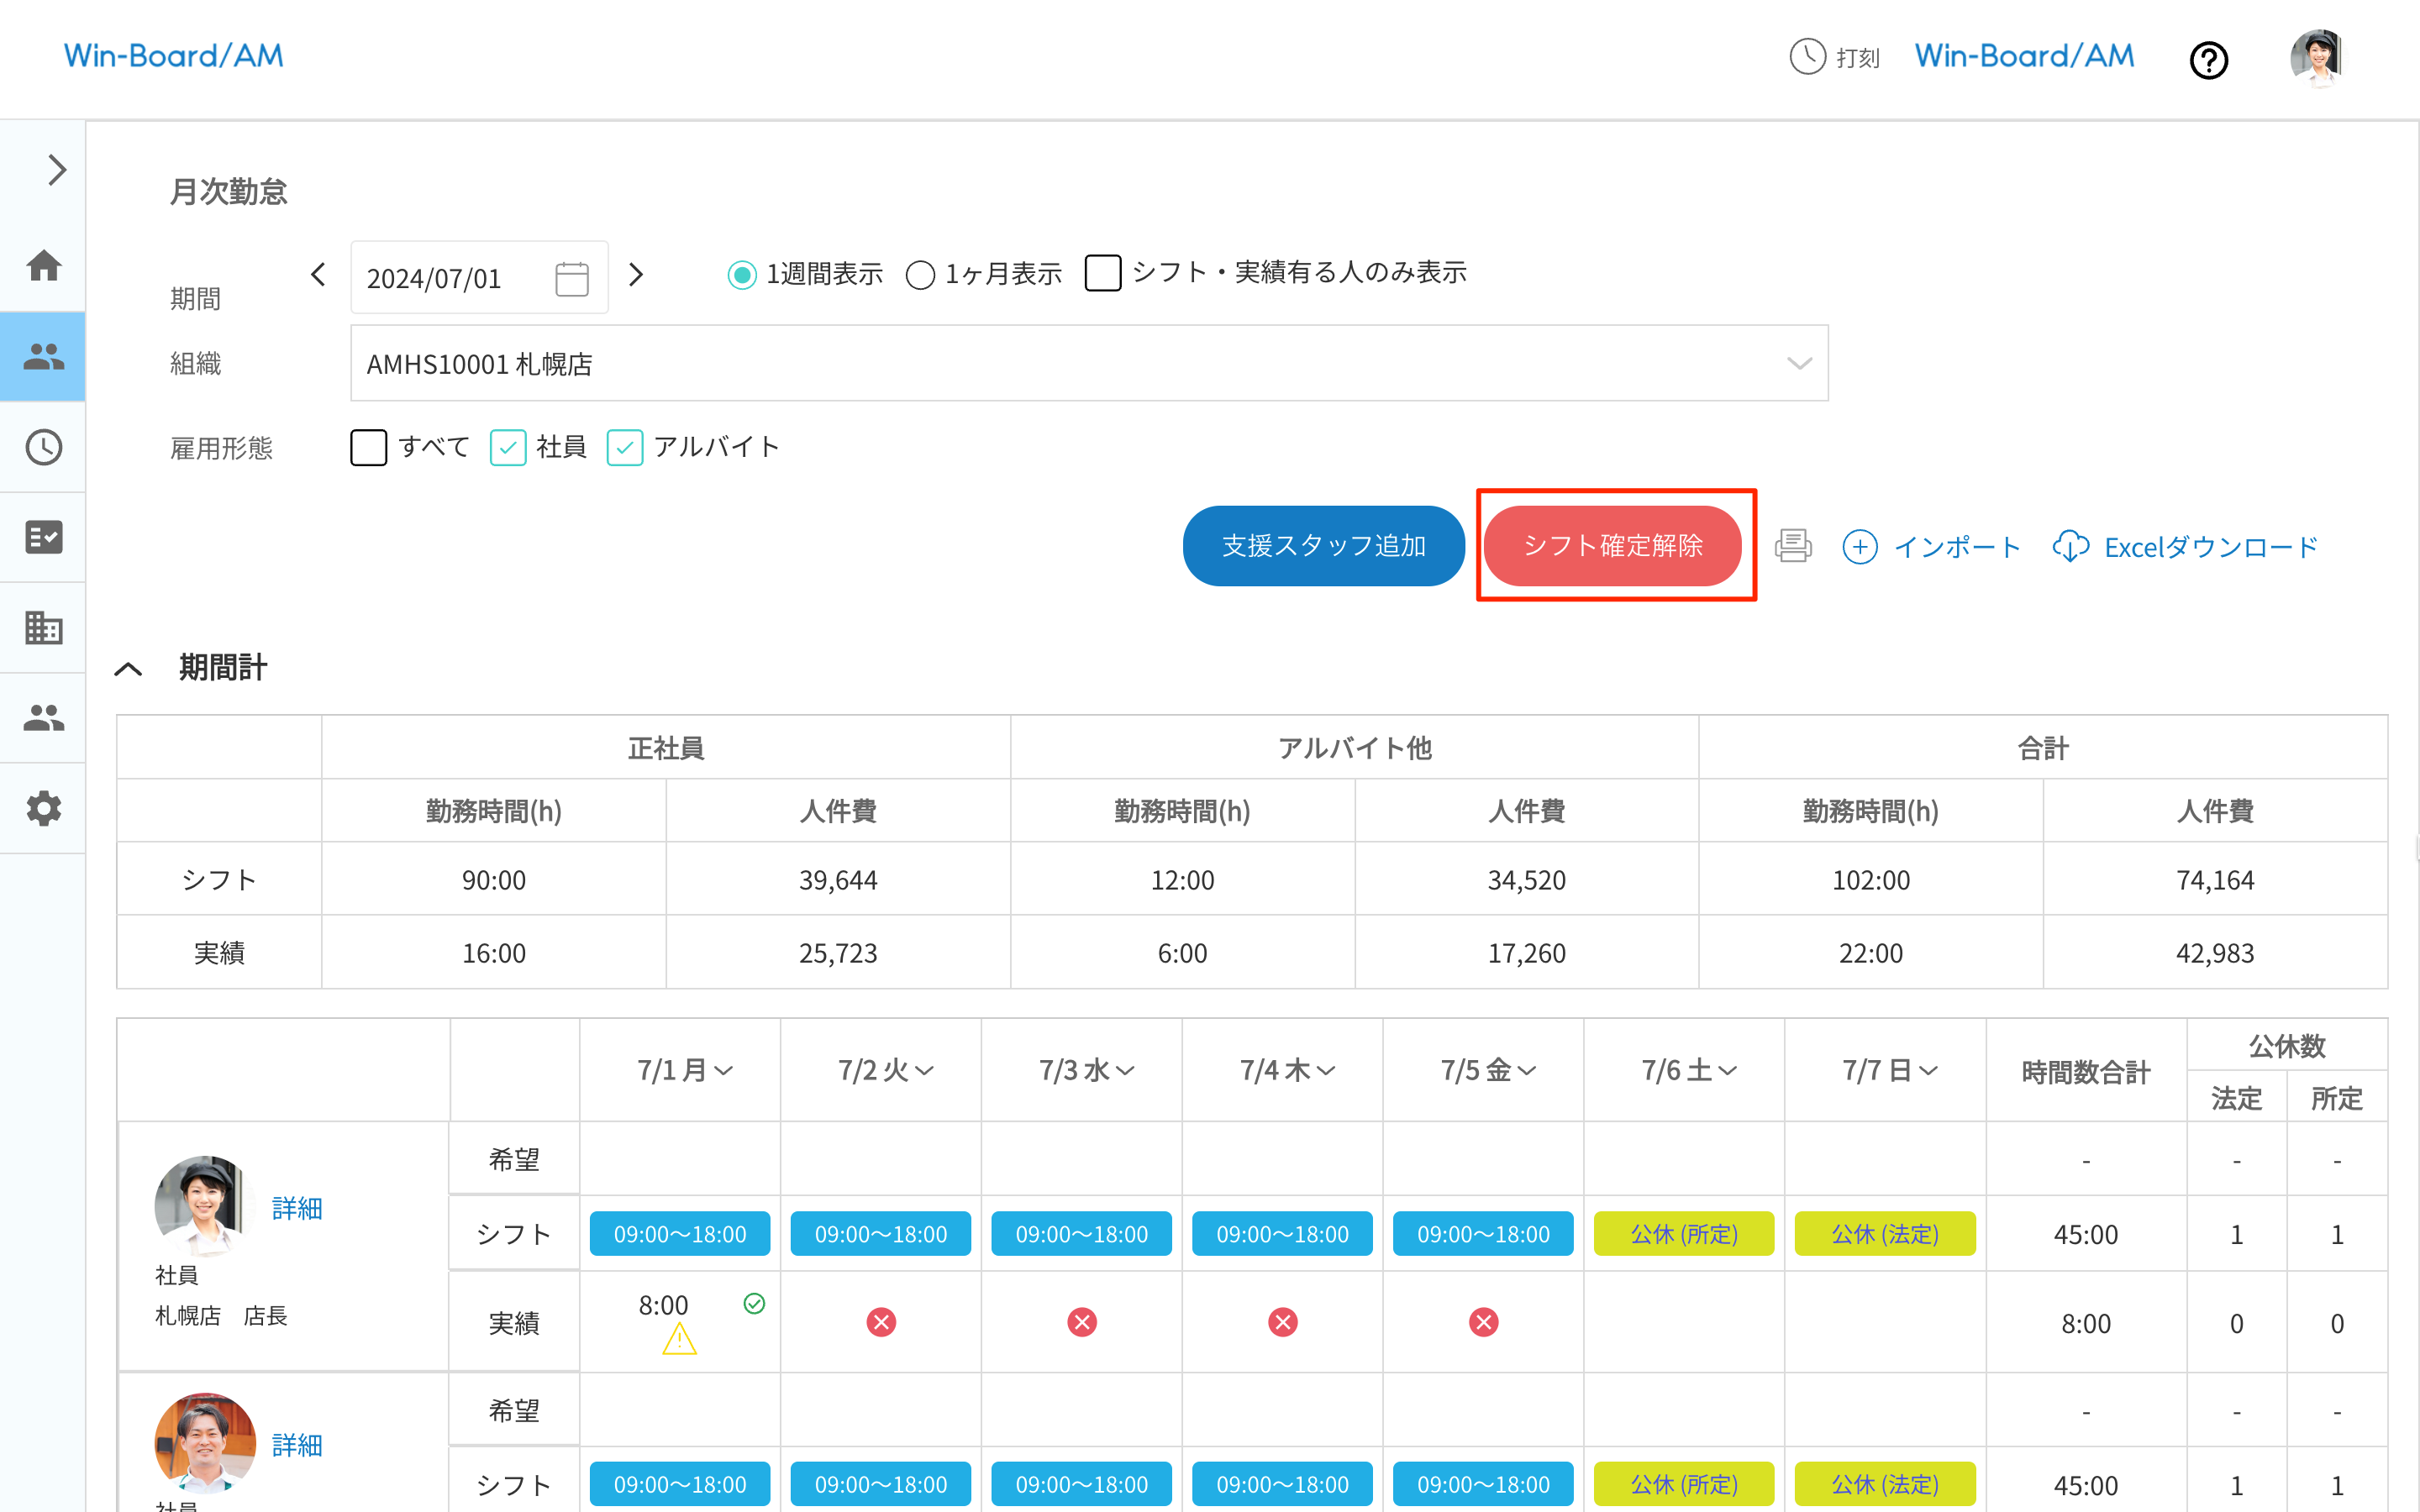
Task: Open the settings gear in sidebar
Action: pos(43,808)
